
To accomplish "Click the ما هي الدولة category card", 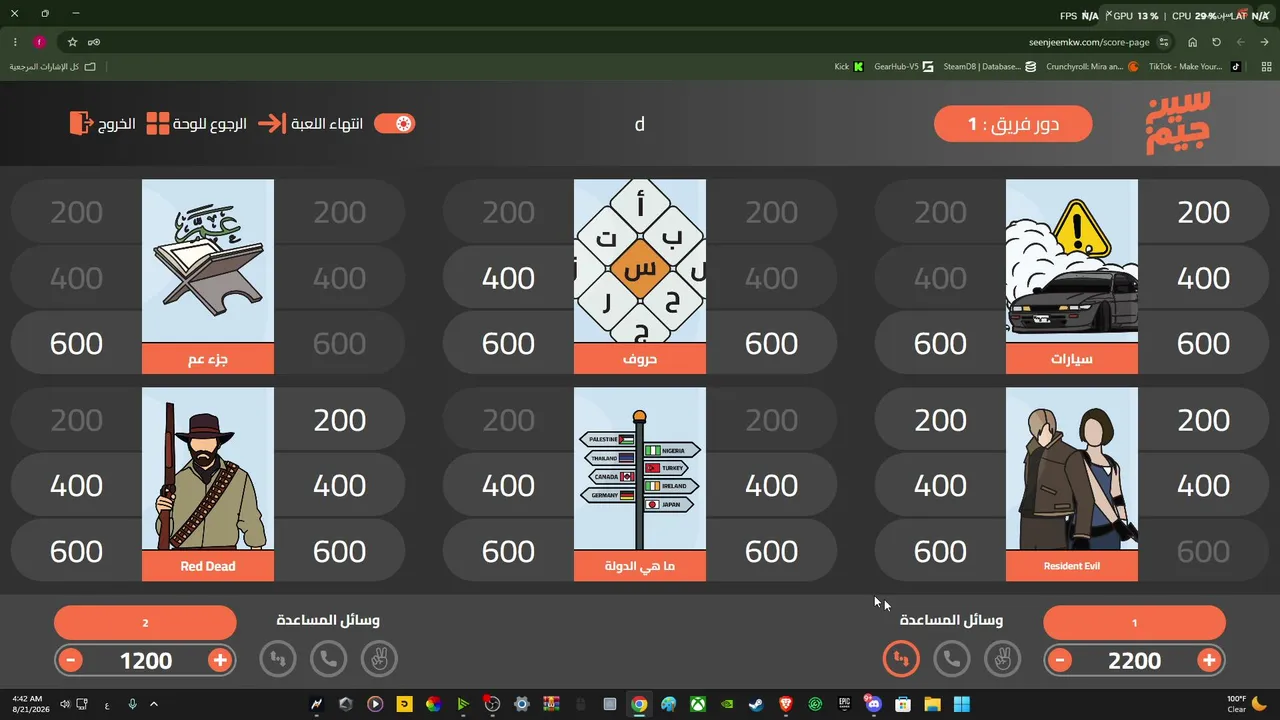I will pos(640,485).
